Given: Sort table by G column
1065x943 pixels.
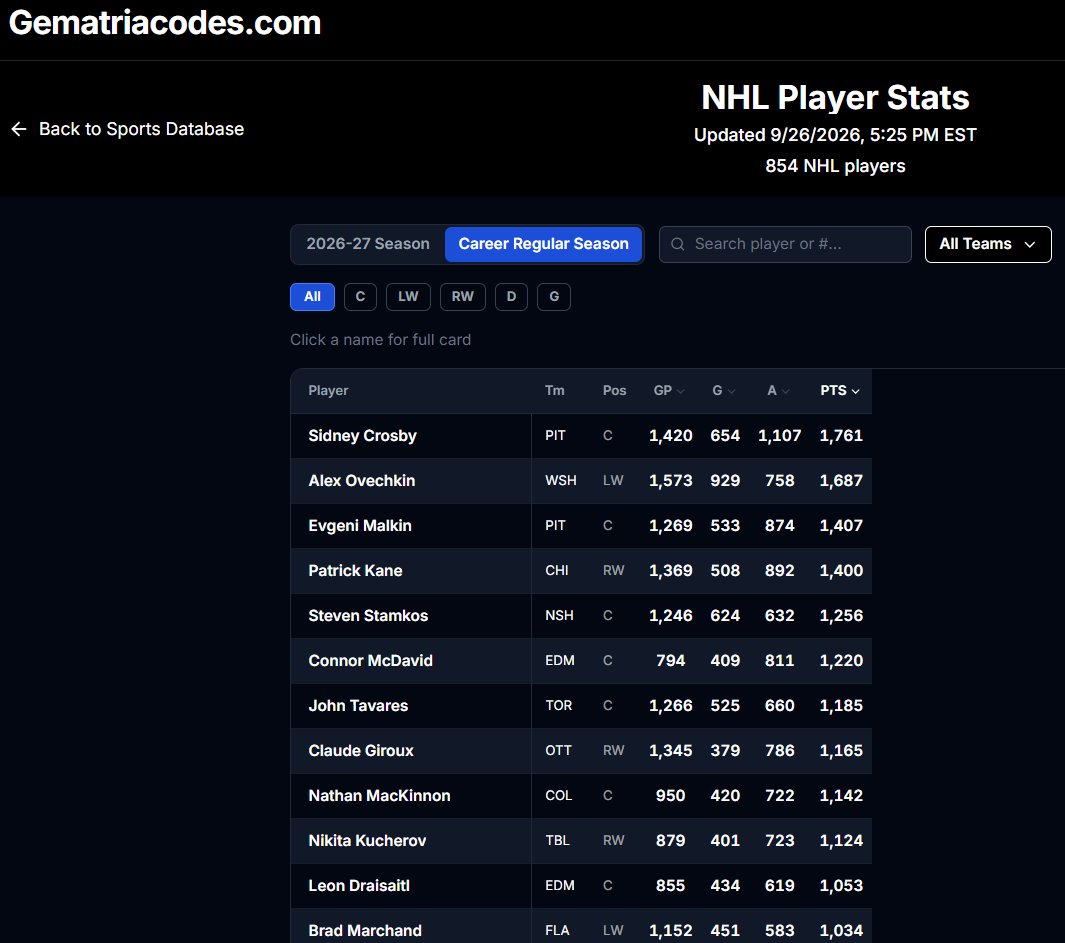Looking at the screenshot, I should (723, 391).
